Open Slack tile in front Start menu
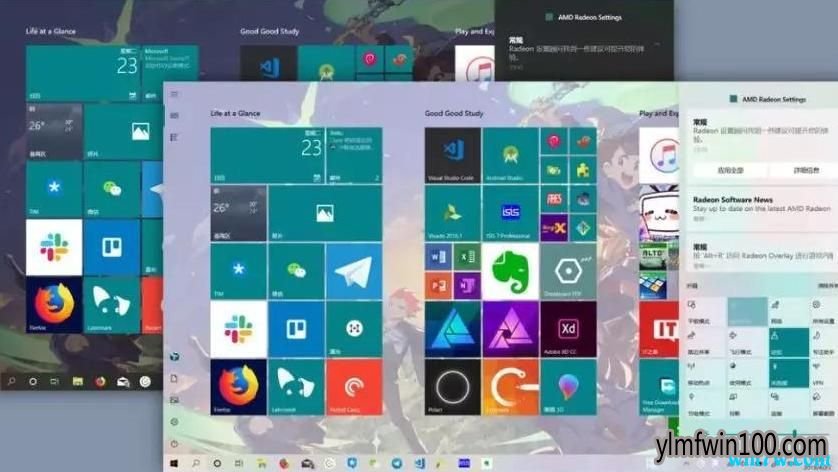838x472 pixels. click(238, 329)
